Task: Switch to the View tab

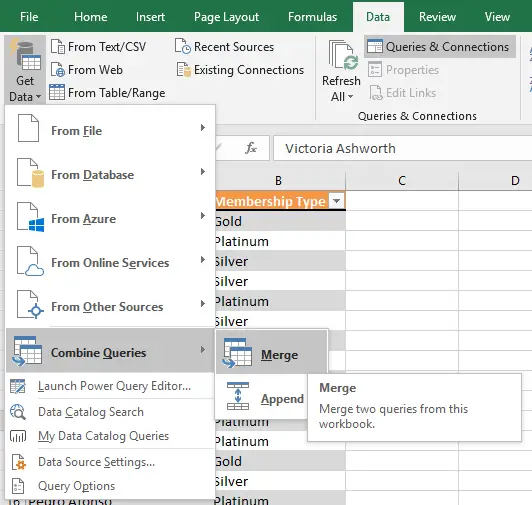Action: pos(497,17)
